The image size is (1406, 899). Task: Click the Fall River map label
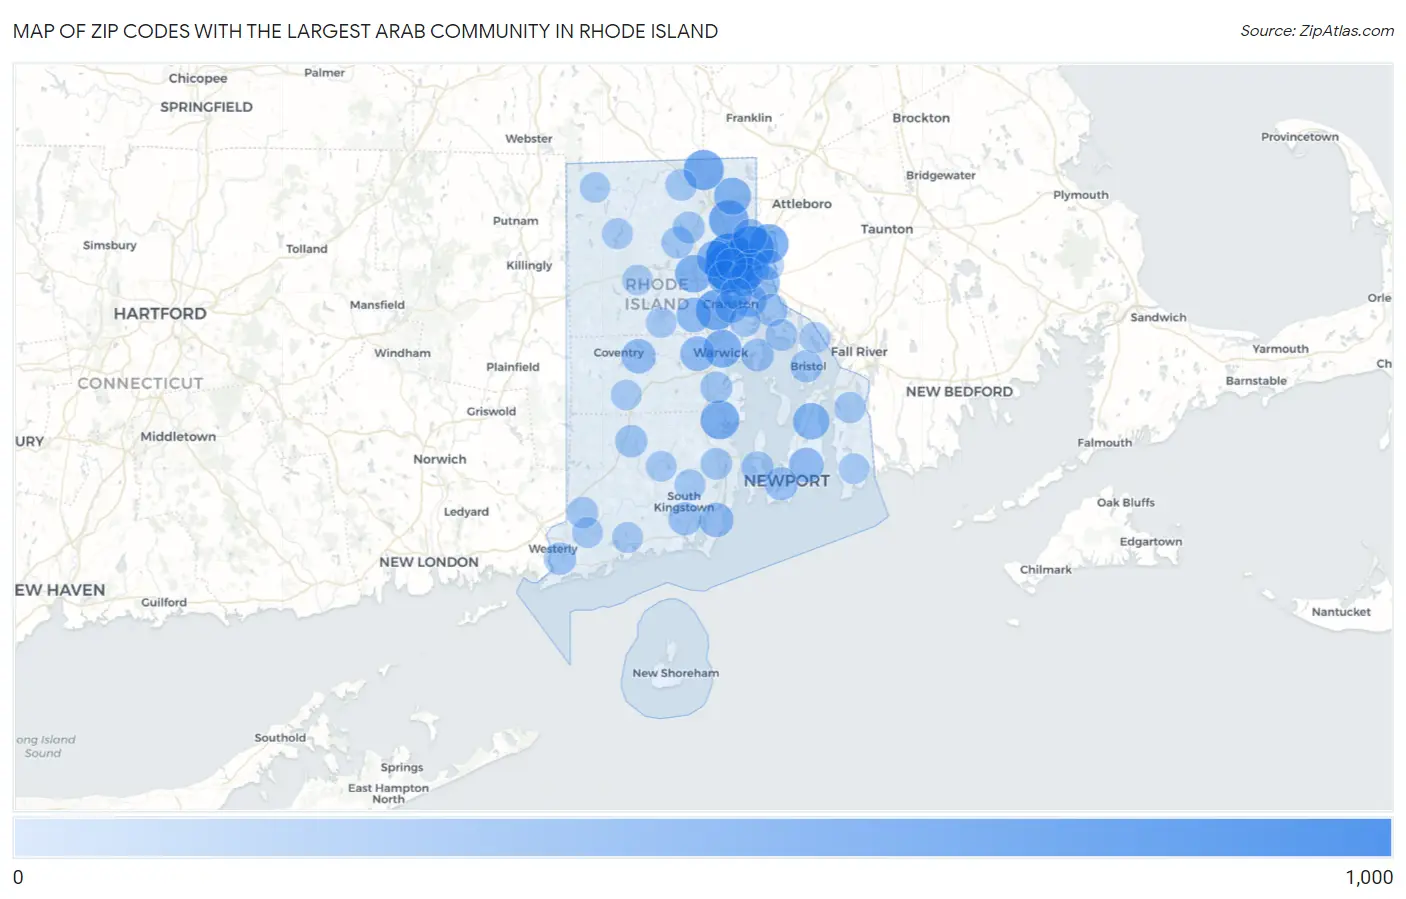[859, 352]
